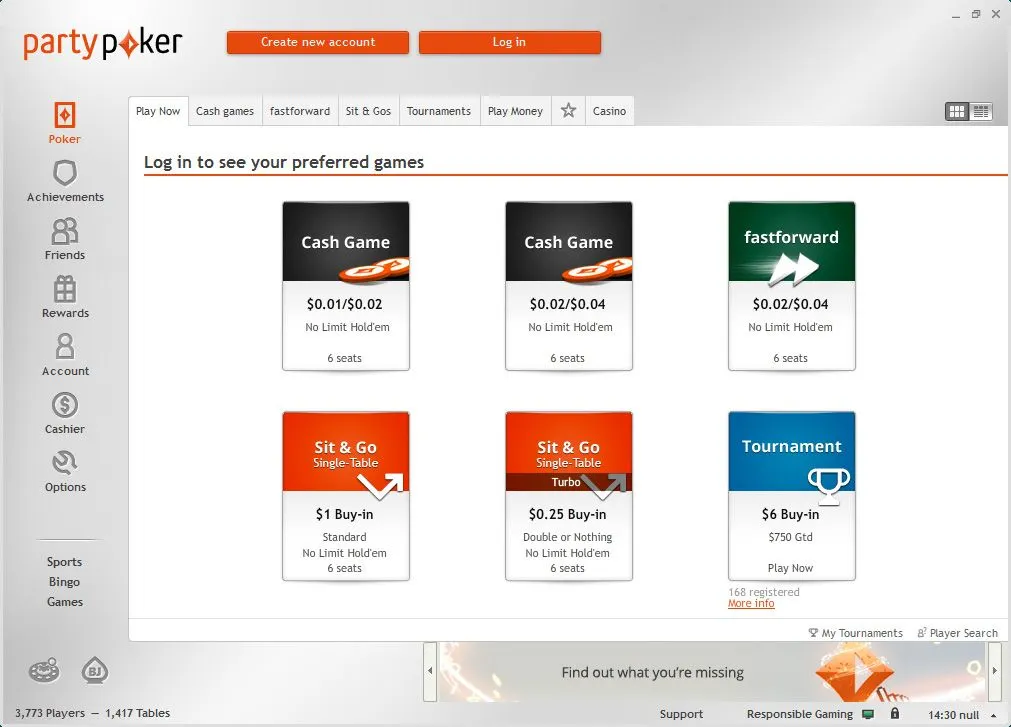Select the $0.25 Buy-in Turbo Sit & Go card
Image resolution: width=1011 pixels, height=727 pixels.
coord(569,496)
